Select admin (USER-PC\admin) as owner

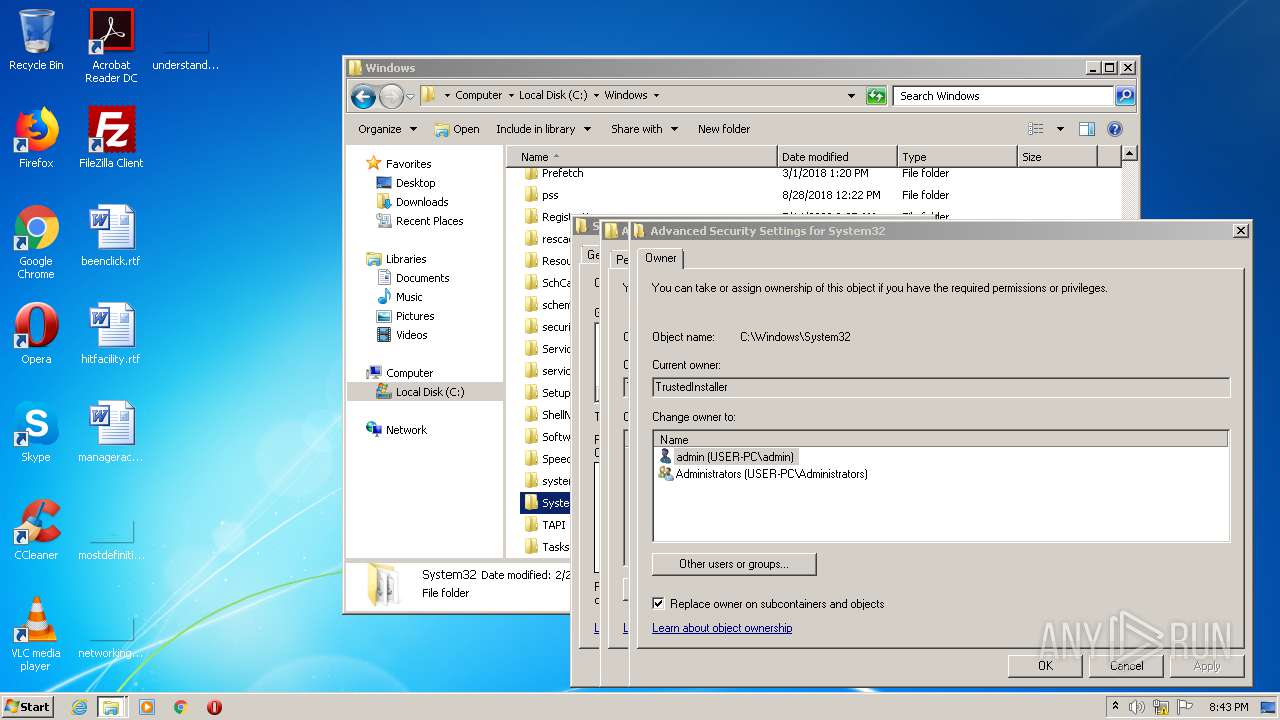[726, 457]
